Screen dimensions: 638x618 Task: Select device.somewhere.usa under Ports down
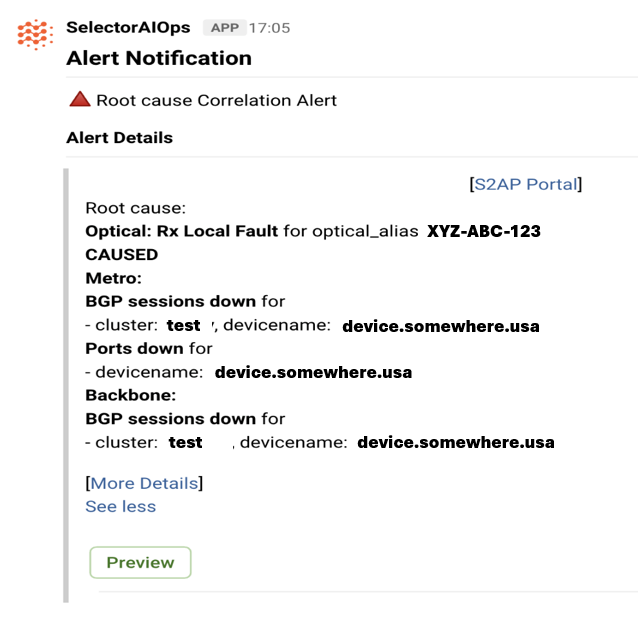tap(313, 372)
